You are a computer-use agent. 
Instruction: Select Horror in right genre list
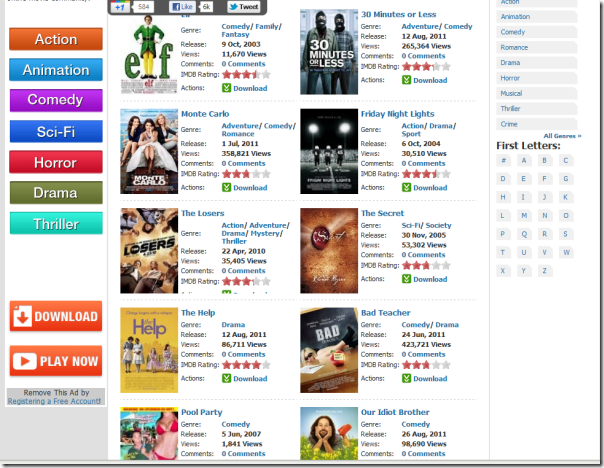pyautogui.click(x=537, y=78)
